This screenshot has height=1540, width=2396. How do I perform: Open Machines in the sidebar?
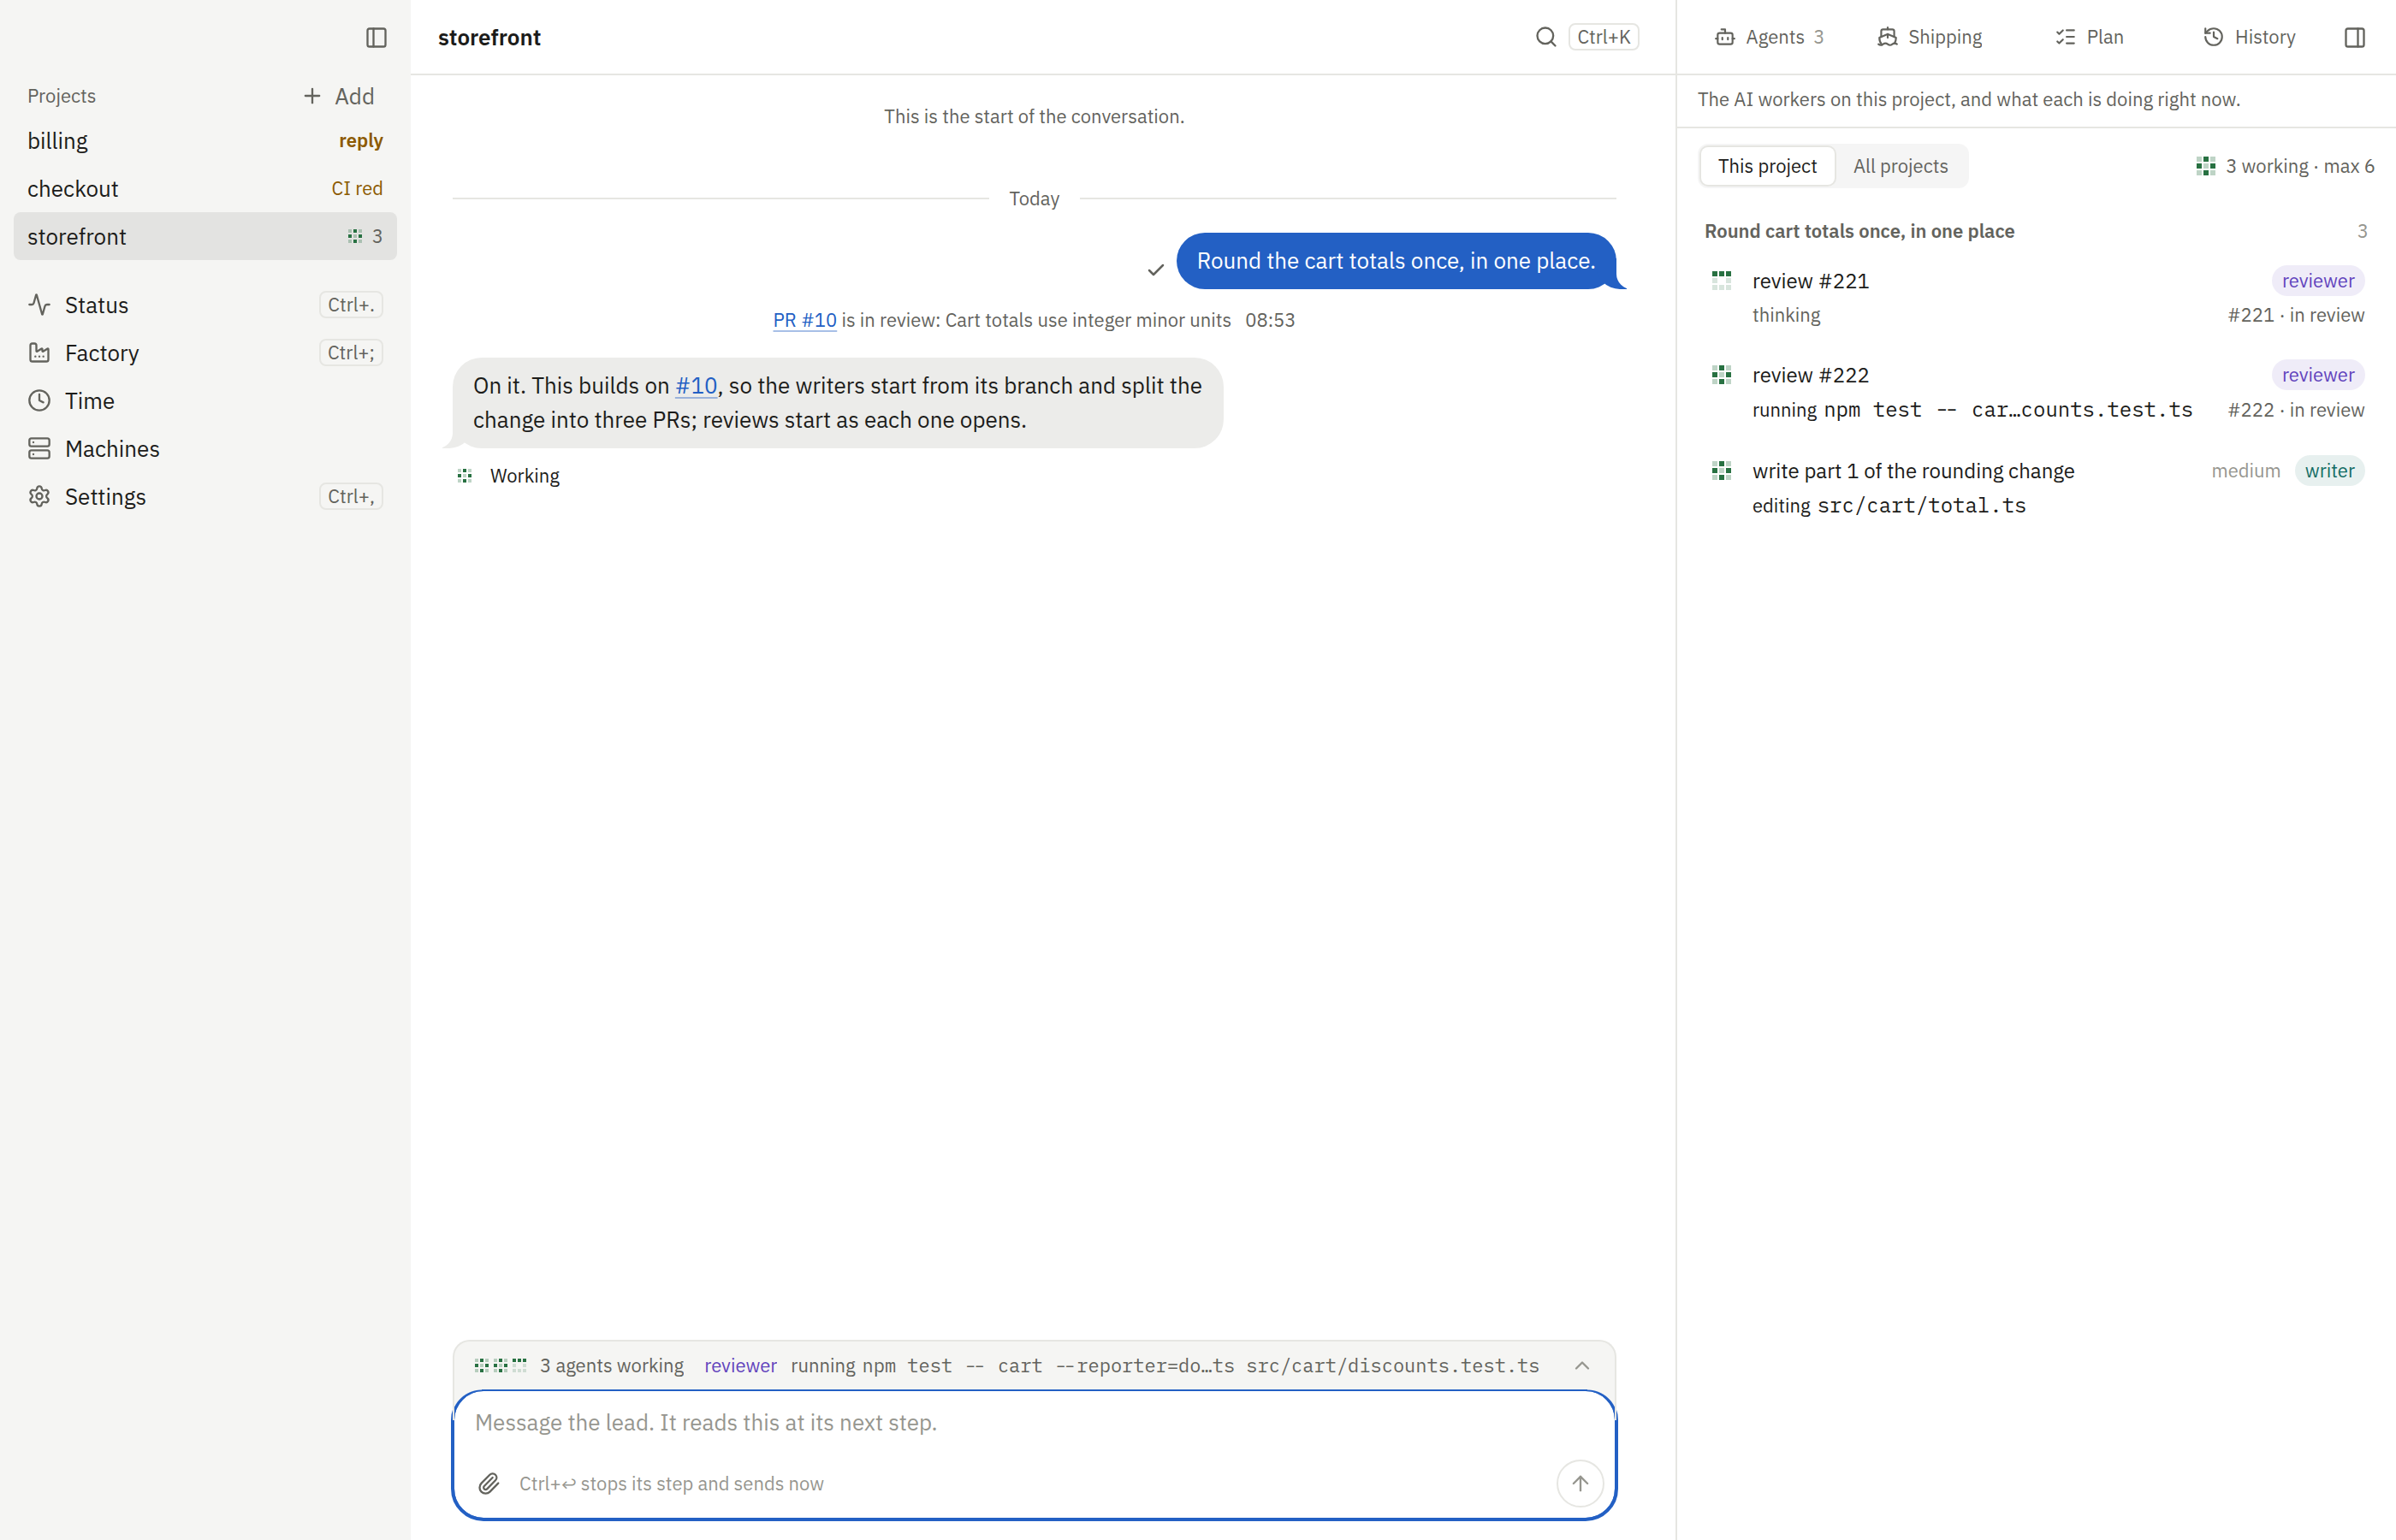[x=205, y=449]
